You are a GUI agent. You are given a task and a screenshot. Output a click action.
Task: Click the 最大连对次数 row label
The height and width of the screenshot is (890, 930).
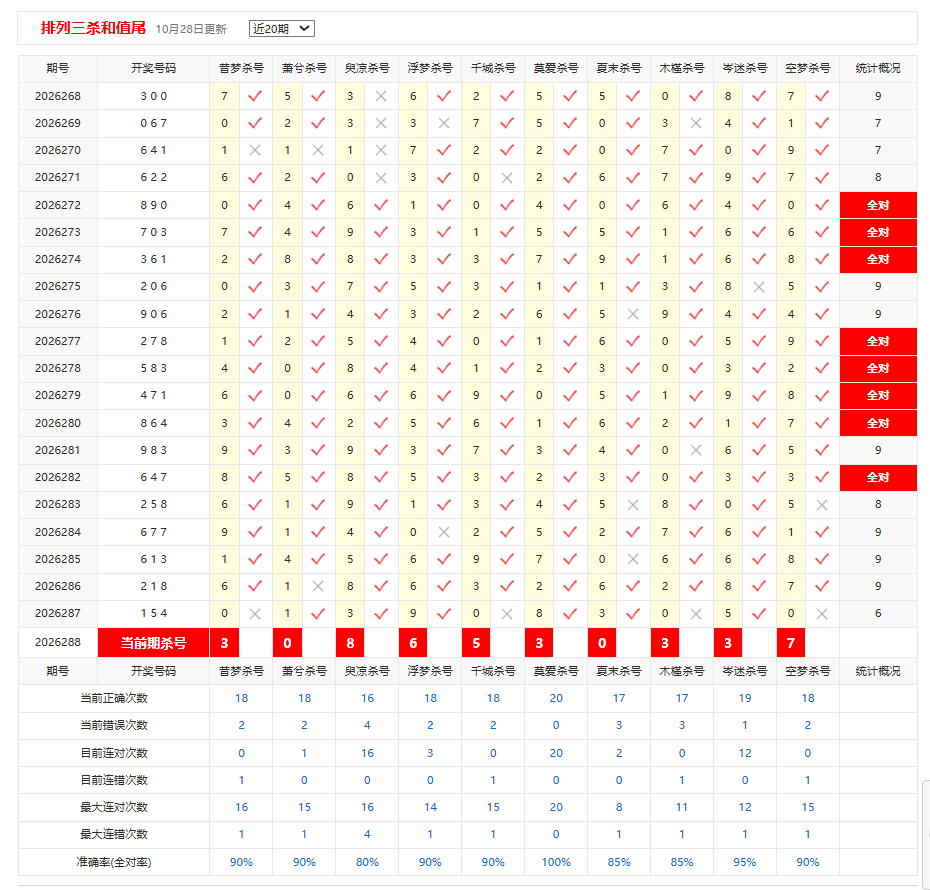coord(114,808)
